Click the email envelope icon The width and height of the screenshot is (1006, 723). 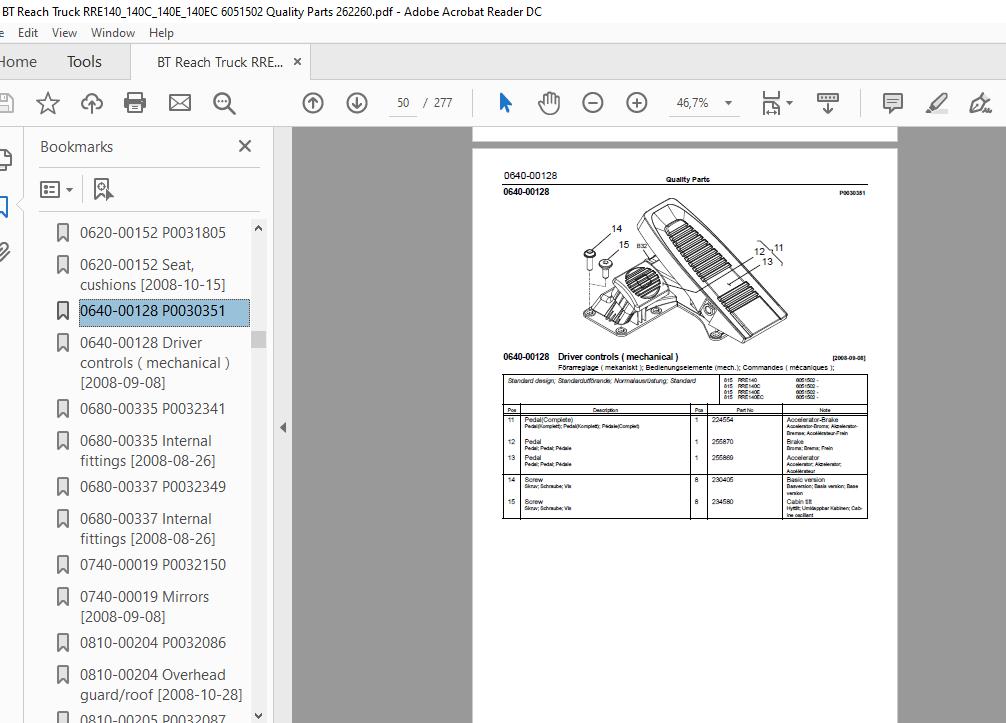pos(180,103)
